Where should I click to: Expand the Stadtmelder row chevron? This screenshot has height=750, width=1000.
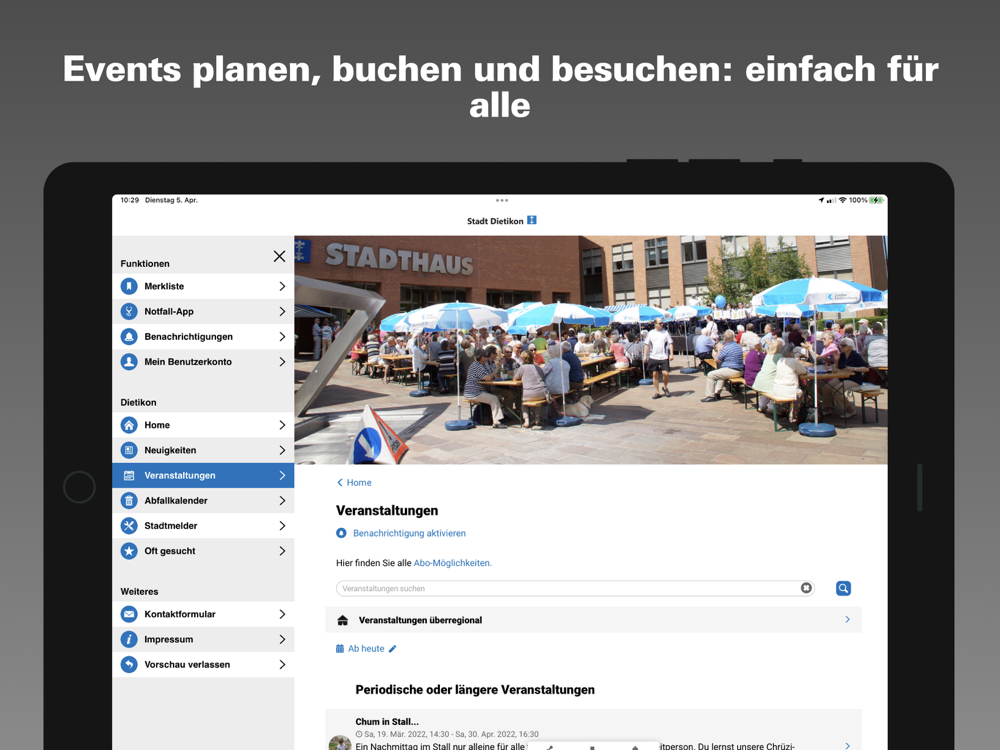tap(282, 526)
